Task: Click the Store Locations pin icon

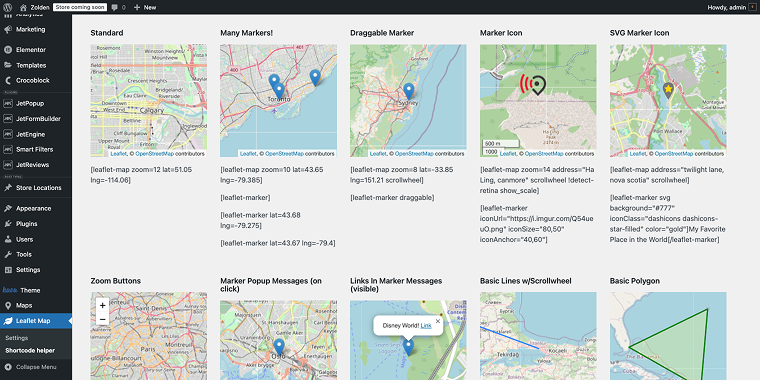Action: pyautogui.click(x=8, y=188)
